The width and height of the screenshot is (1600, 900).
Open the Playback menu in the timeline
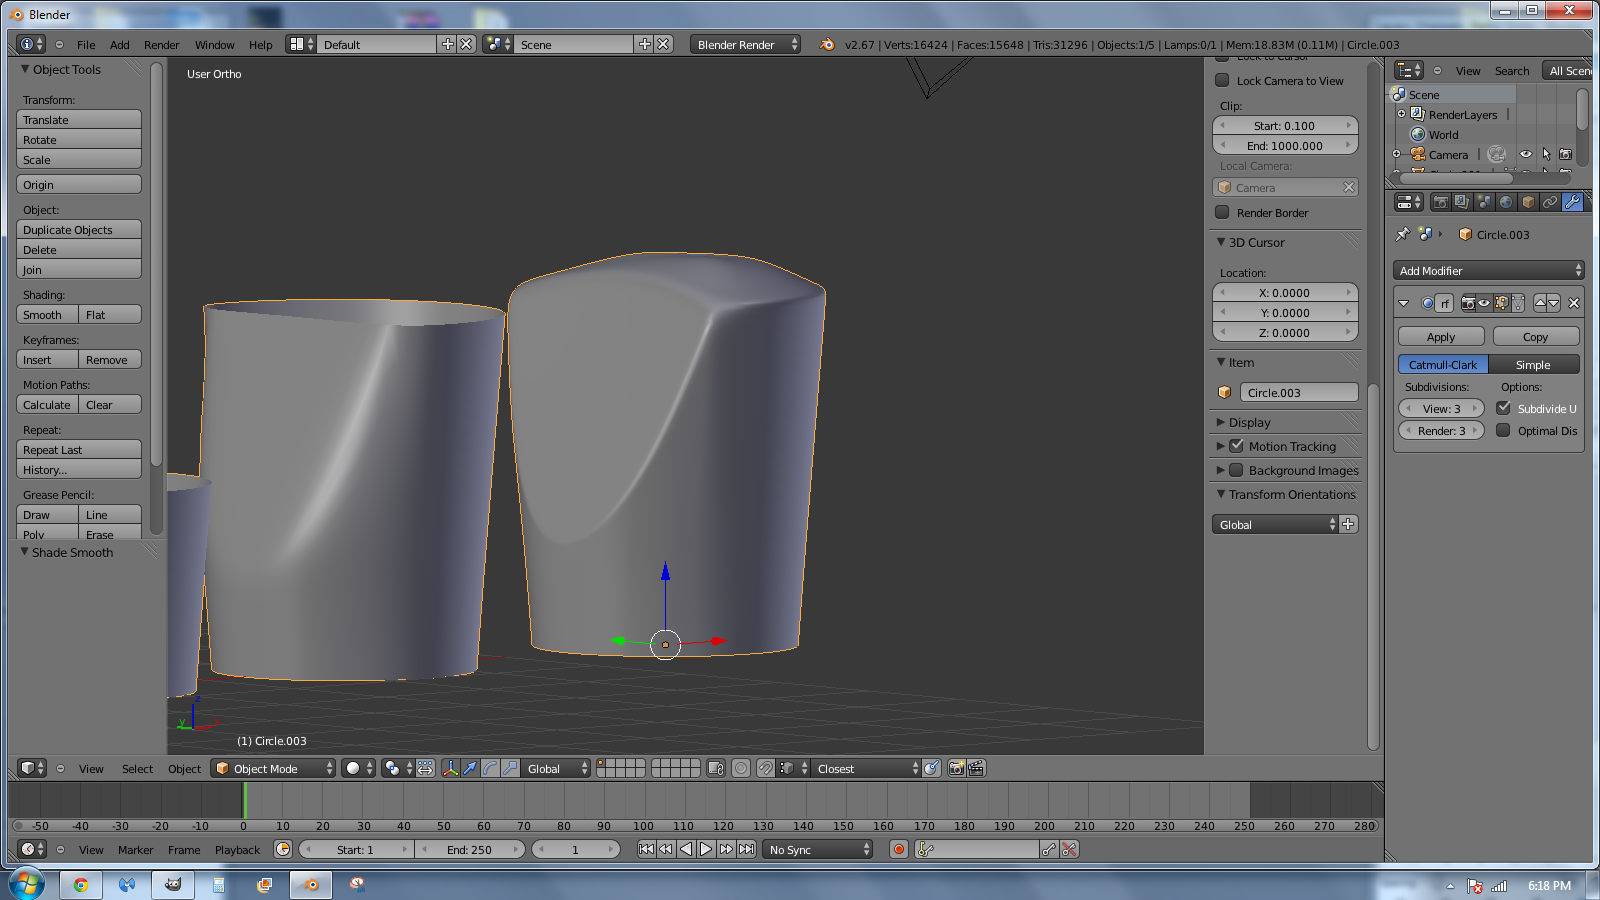(237, 849)
